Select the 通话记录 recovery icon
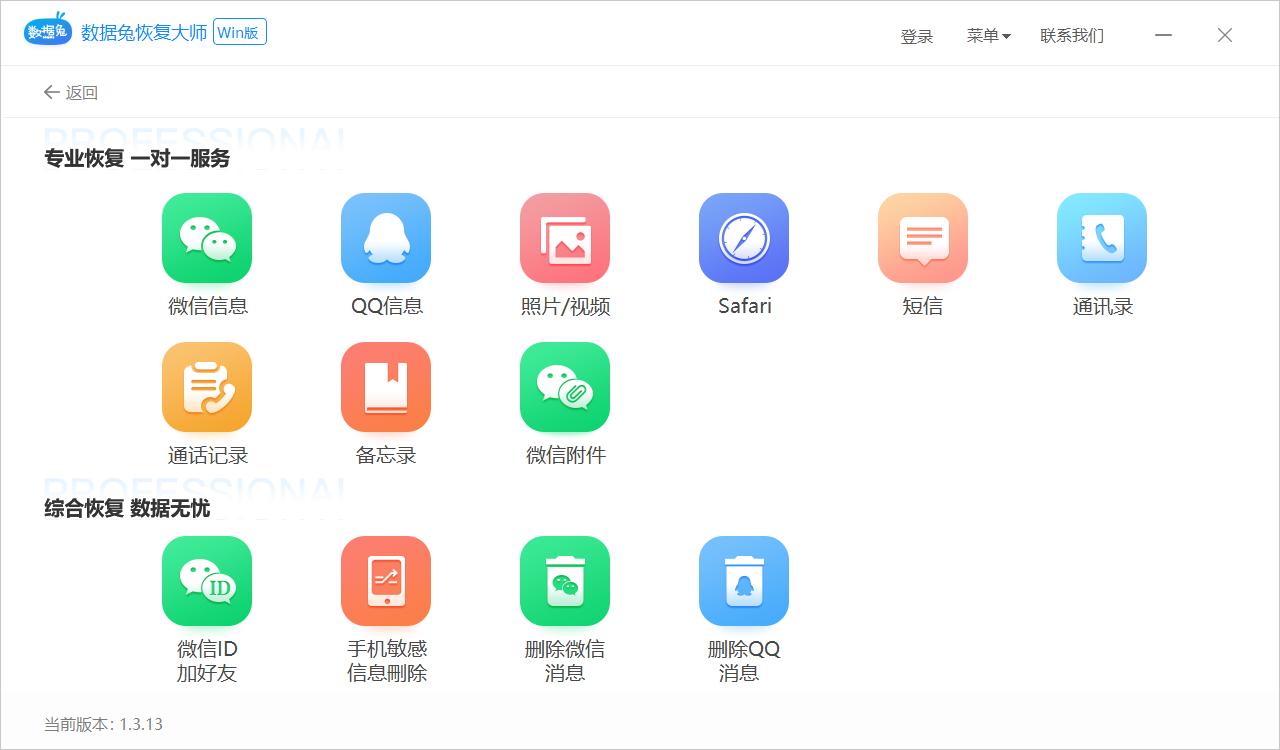Image resolution: width=1280 pixels, height=750 pixels. click(207, 387)
